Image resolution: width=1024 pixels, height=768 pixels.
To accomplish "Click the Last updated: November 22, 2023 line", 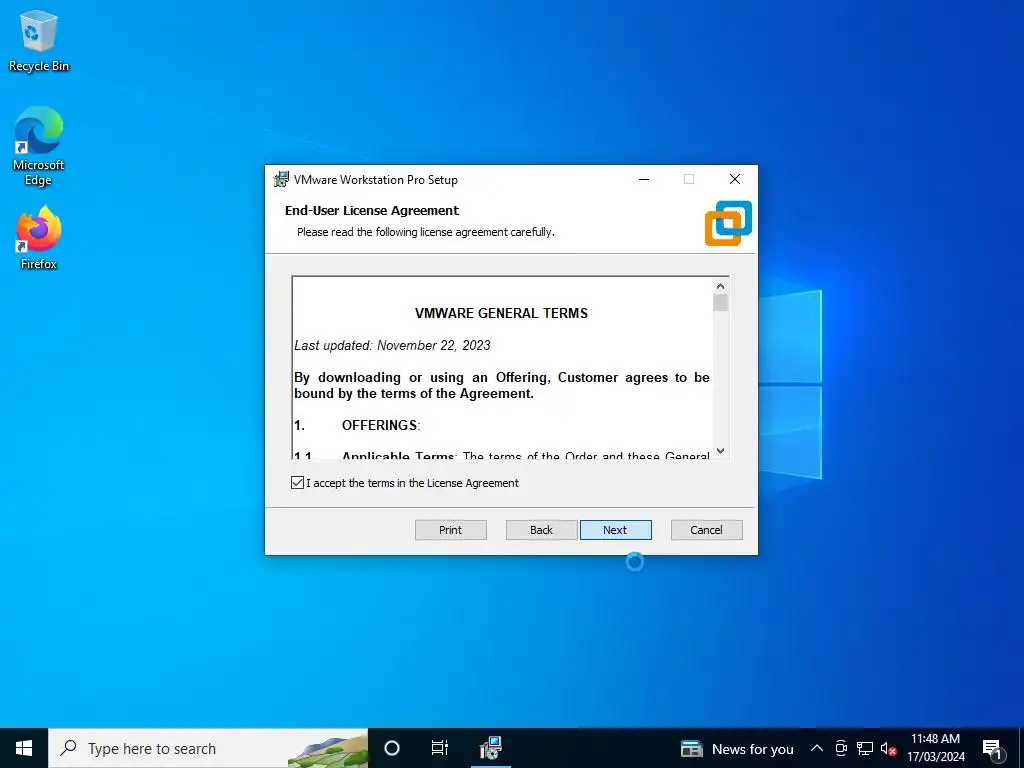I will [392, 345].
